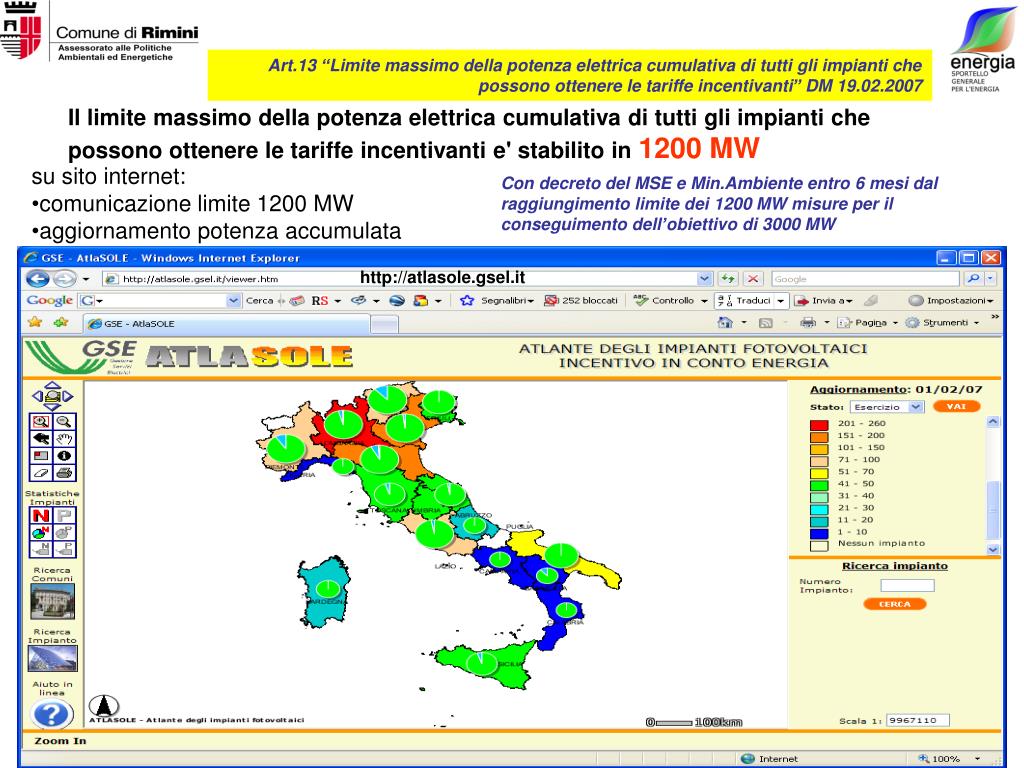Add to Favorites with star-plus icon
This screenshot has width=1024, height=768.
[61, 322]
